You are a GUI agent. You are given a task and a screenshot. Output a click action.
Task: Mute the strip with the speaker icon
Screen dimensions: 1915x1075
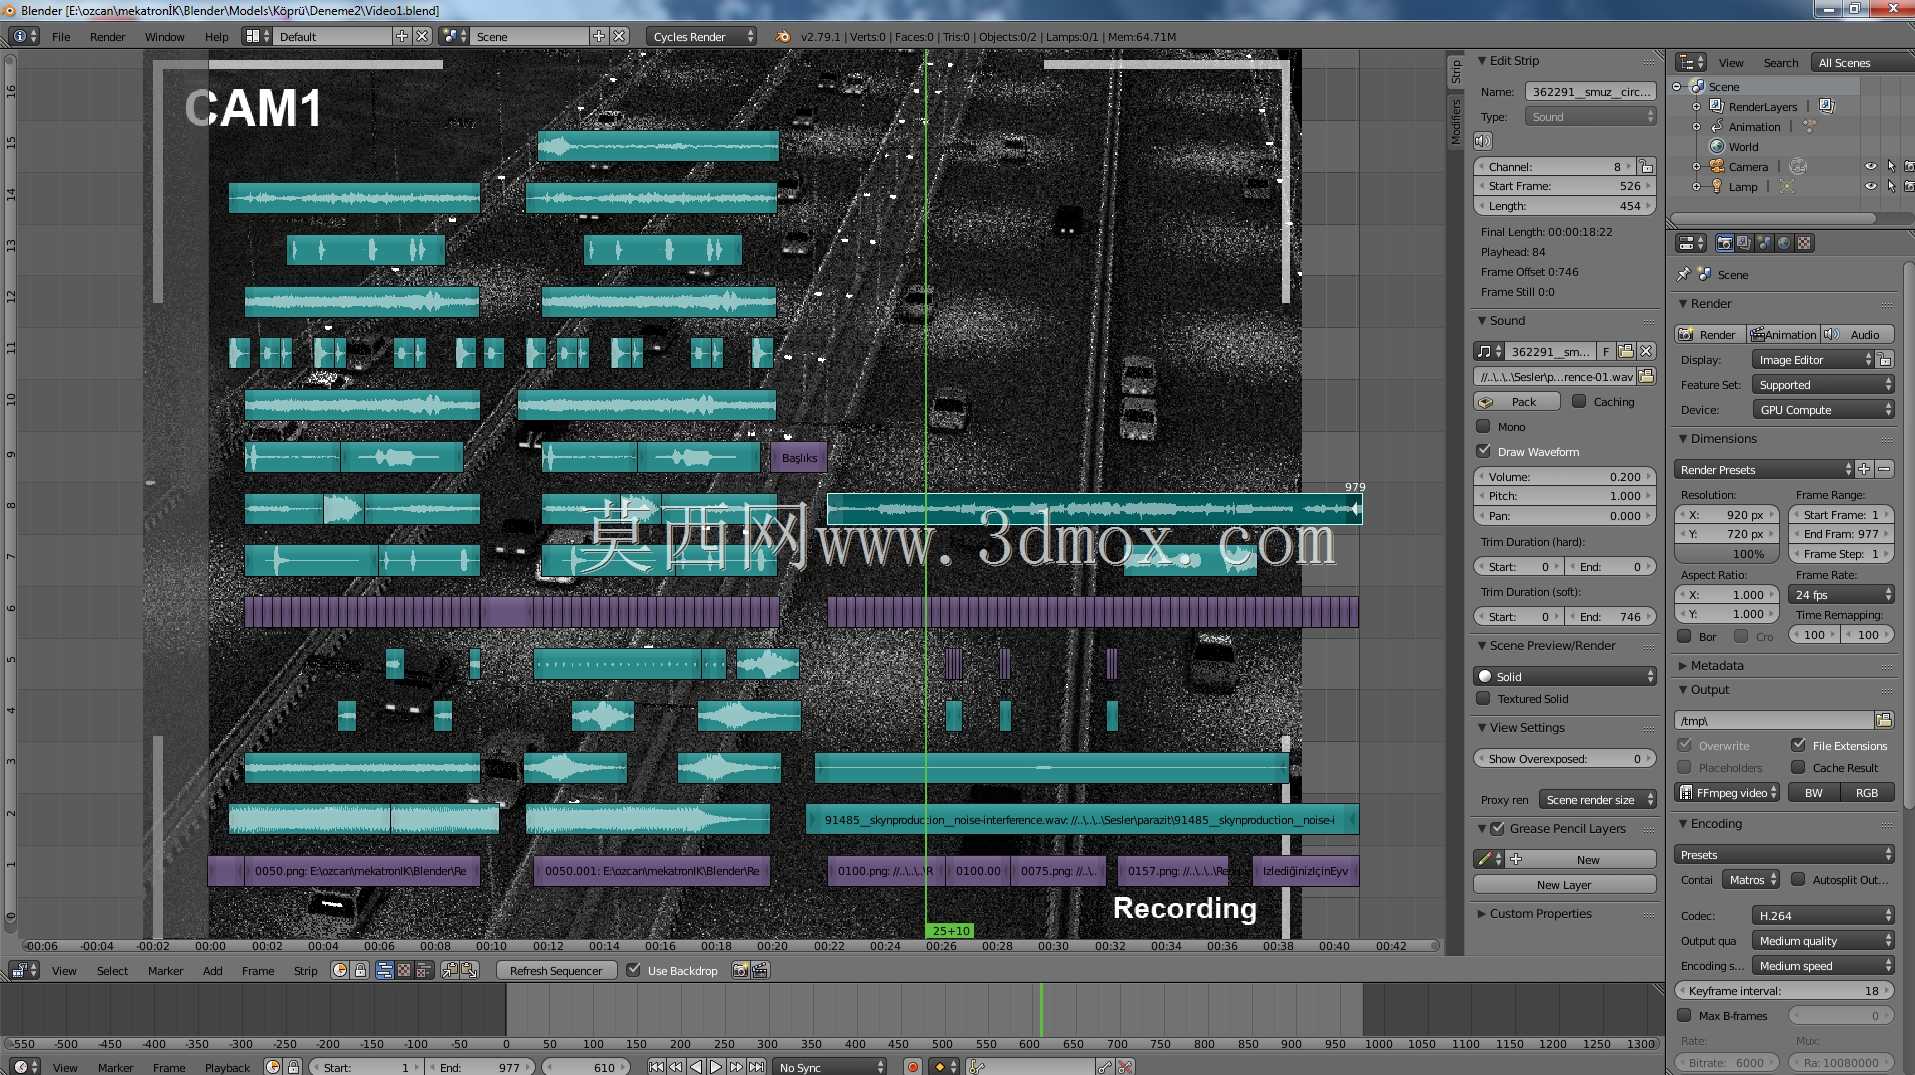pos(1483,141)
